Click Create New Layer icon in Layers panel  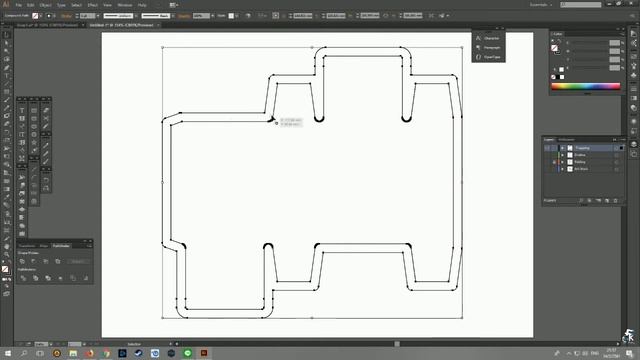(x=607, y=200)
